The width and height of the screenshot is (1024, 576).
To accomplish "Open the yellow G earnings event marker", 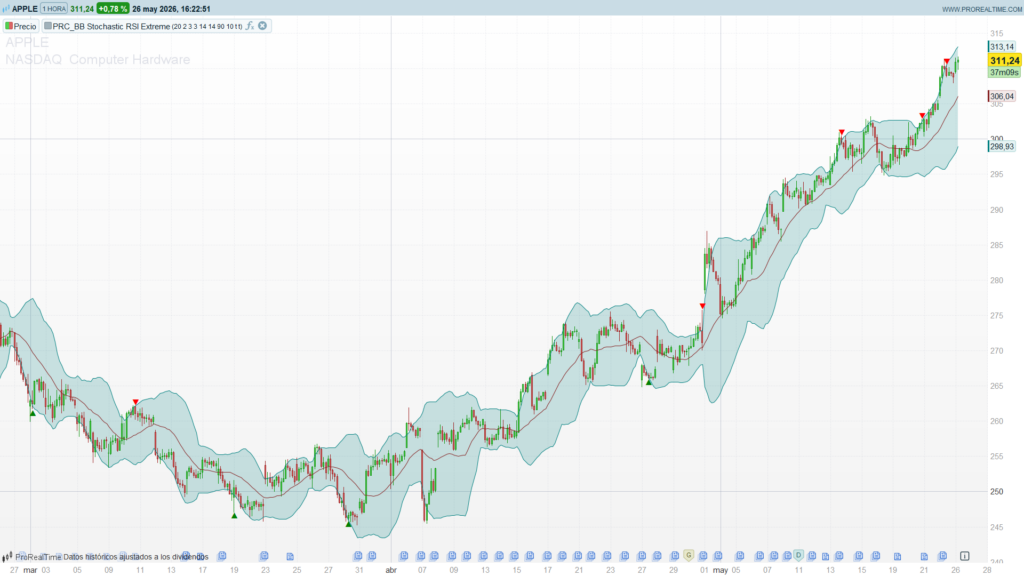I will [688, 555].
